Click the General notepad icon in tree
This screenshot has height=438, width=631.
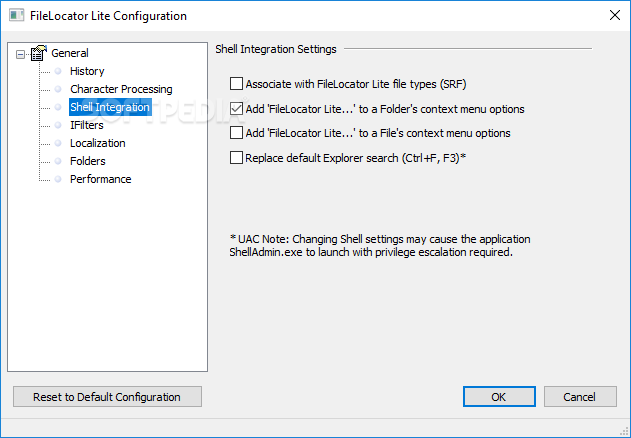(x=39, y=53)
